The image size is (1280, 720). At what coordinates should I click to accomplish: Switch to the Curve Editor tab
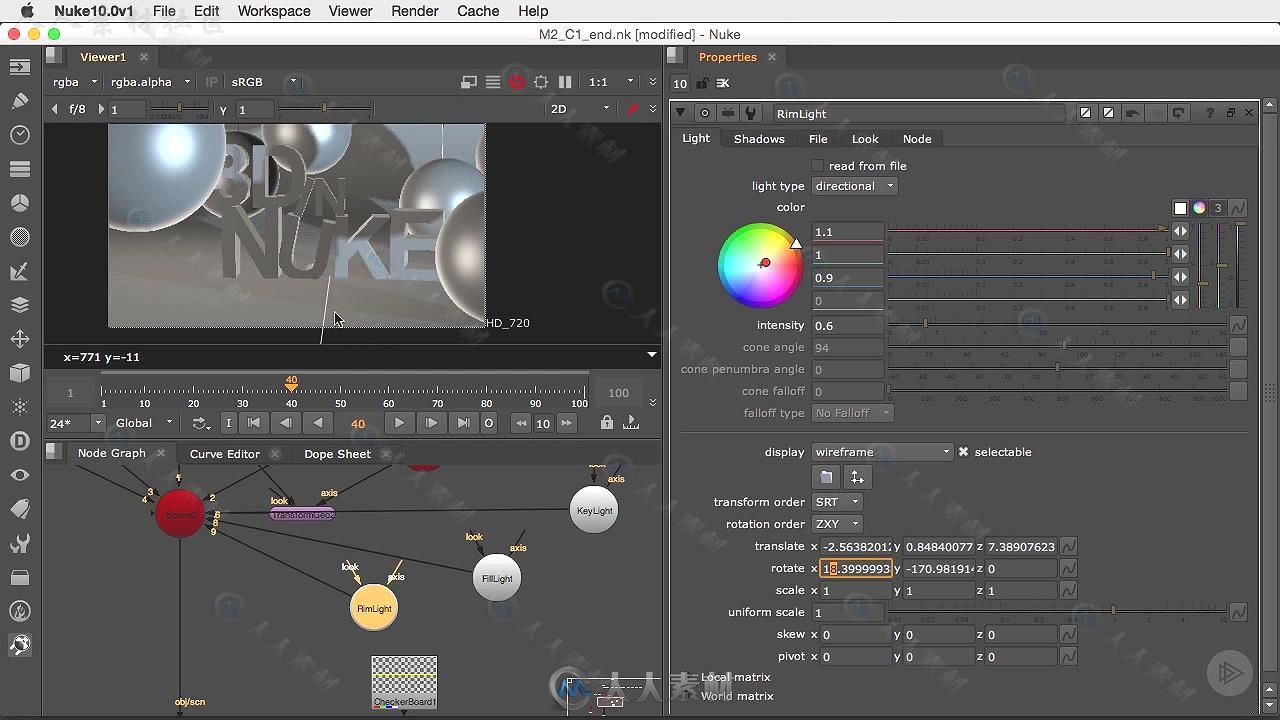click(x=225, y=454)
